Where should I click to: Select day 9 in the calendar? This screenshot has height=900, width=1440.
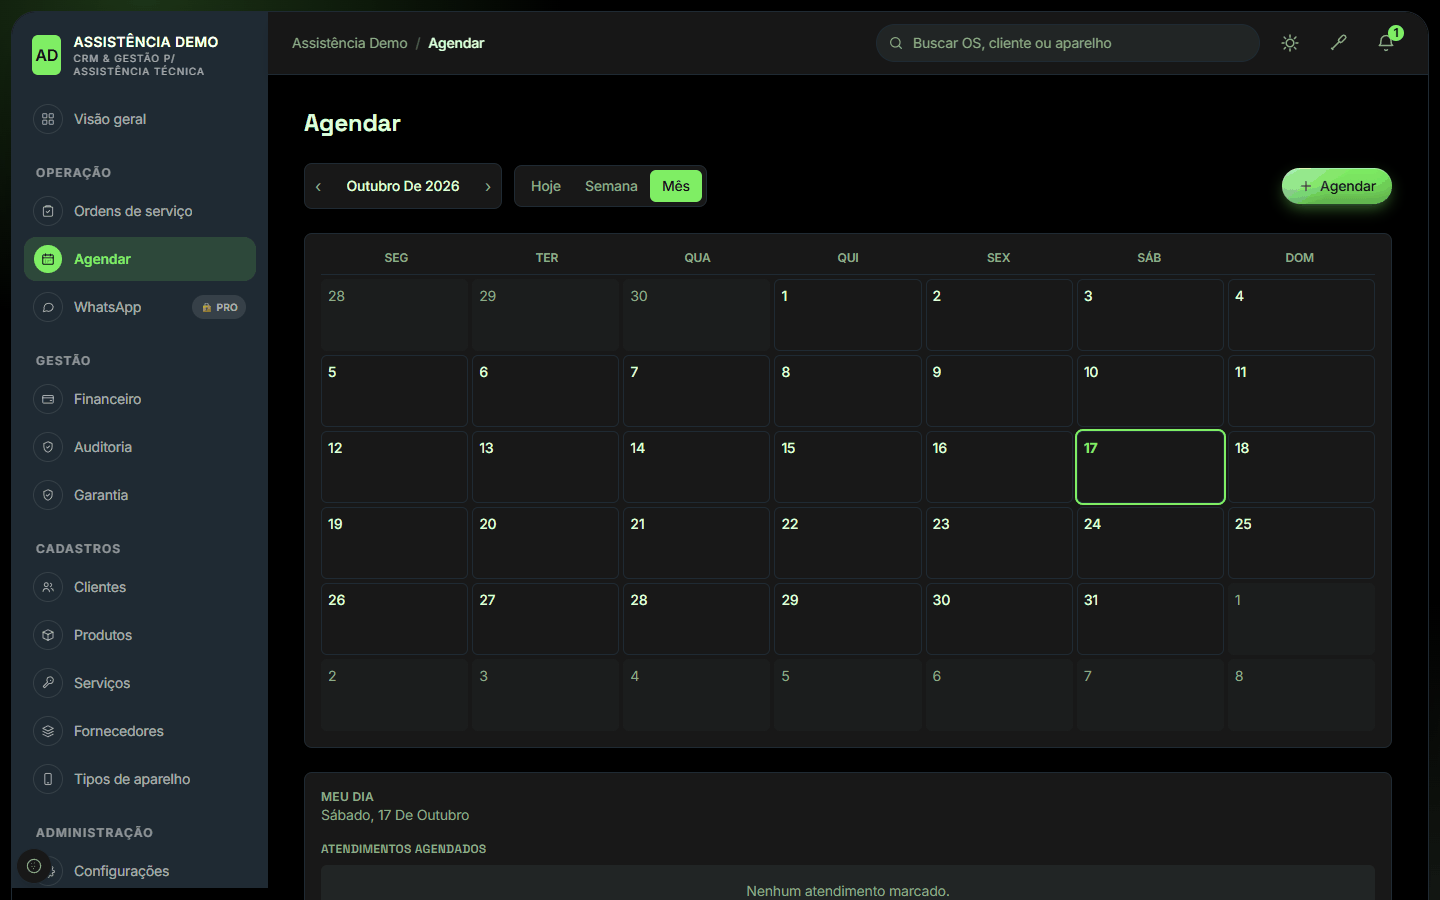pos(999,391)
